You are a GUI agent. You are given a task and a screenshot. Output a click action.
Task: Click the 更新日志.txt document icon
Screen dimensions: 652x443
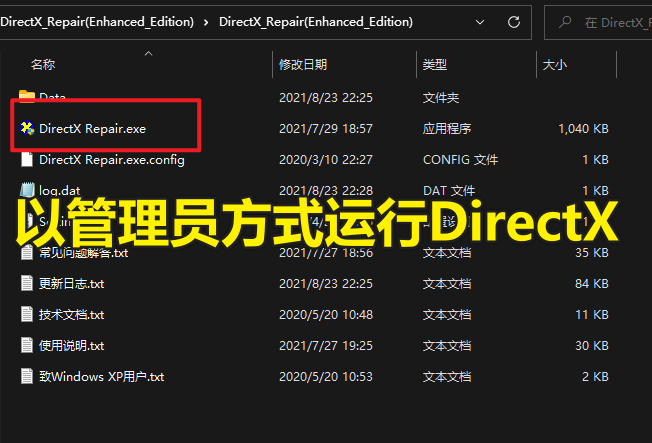pos(27,283)
